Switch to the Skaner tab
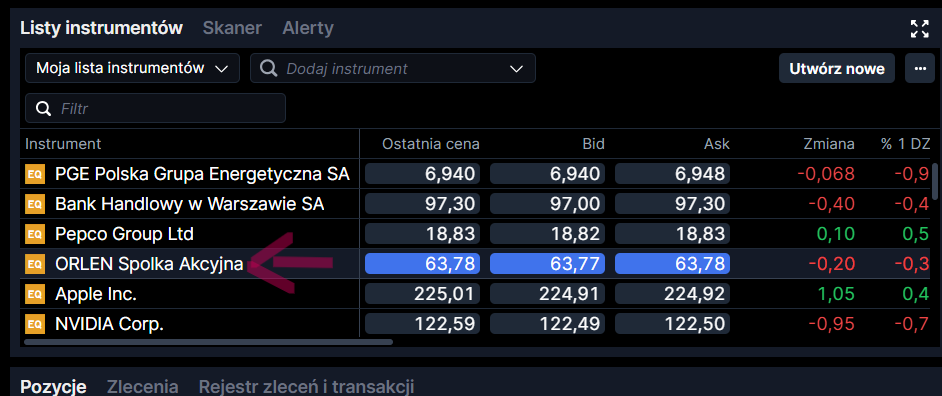 point(232,28)
